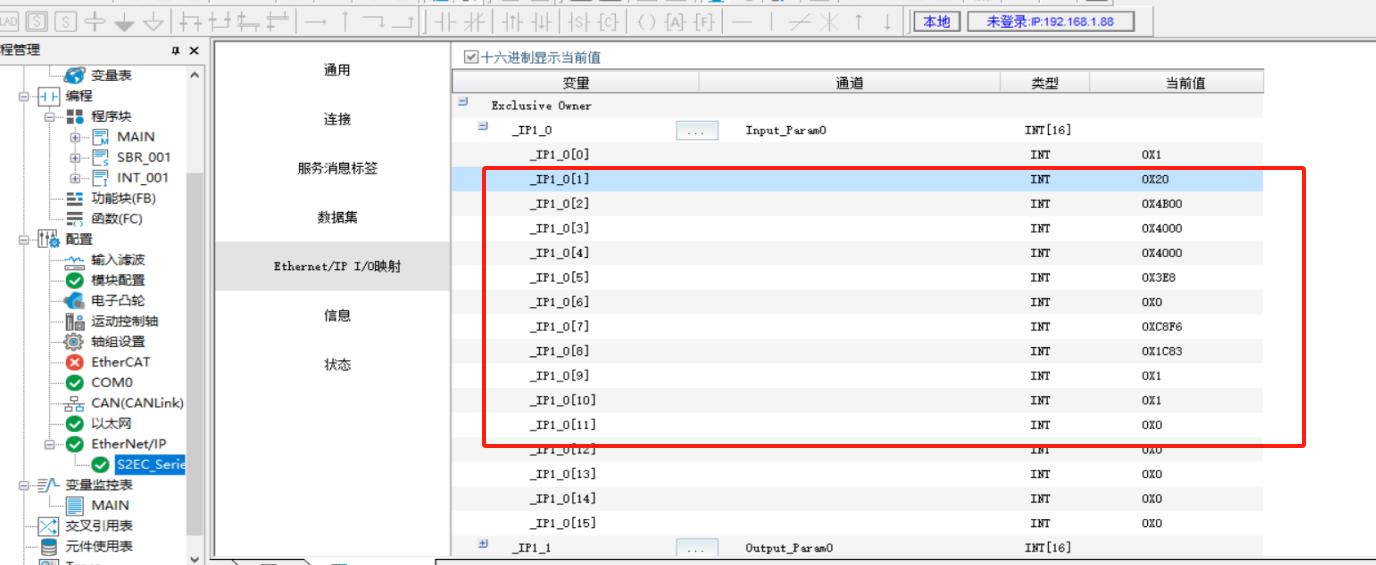Draw a horizontal line with arrow tool
This screenshot has height=565, width=1376.
coord(317,22)
